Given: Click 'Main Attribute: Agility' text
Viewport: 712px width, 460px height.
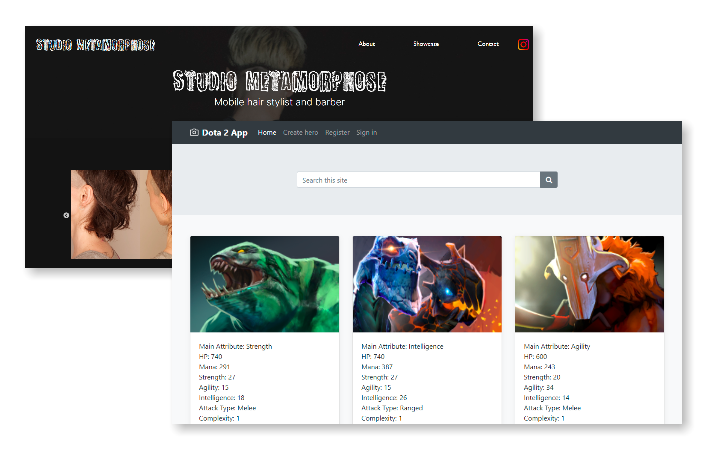Looking at the screenshot, I should click(557, 346).
